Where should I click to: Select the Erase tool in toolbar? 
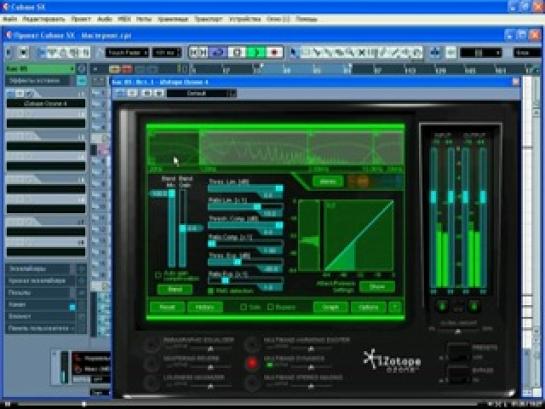coord(339,52)
